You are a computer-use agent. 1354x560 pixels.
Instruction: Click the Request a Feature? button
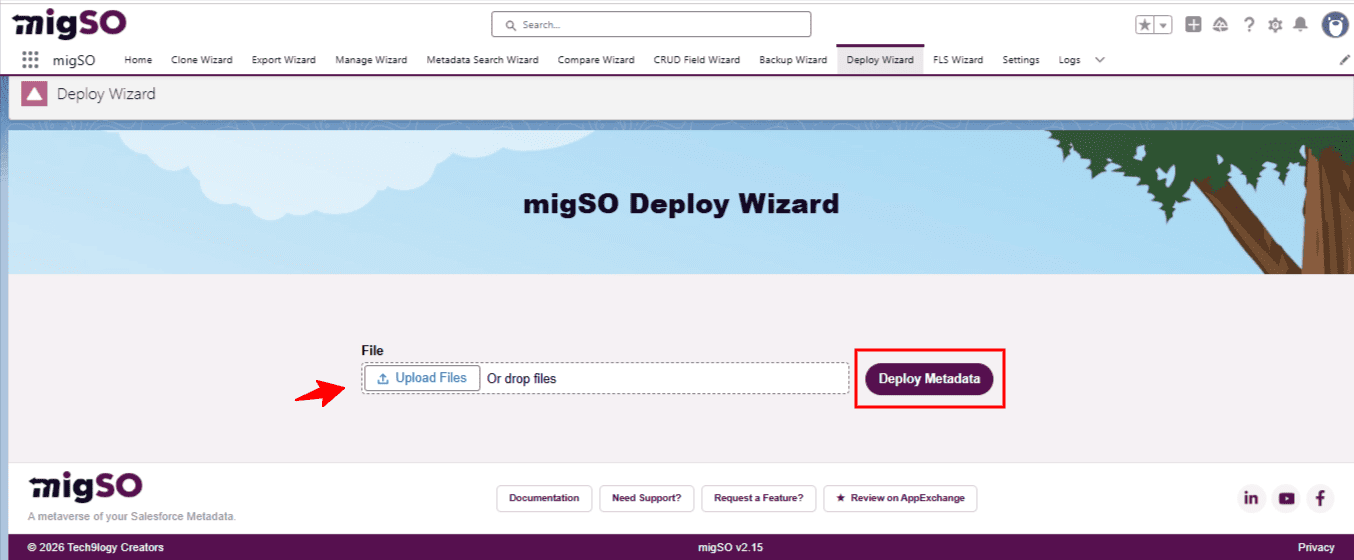[x=759, y=498]
